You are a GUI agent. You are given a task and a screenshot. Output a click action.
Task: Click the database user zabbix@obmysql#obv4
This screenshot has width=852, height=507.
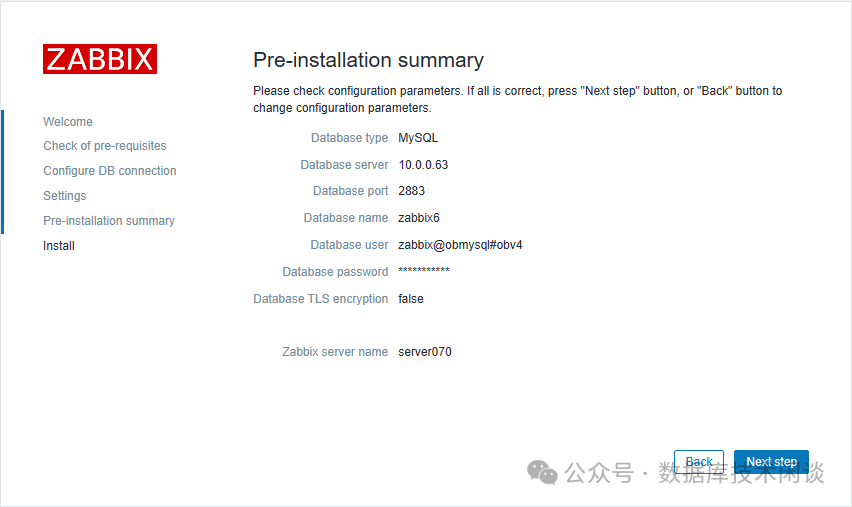(x=460, y=245)
